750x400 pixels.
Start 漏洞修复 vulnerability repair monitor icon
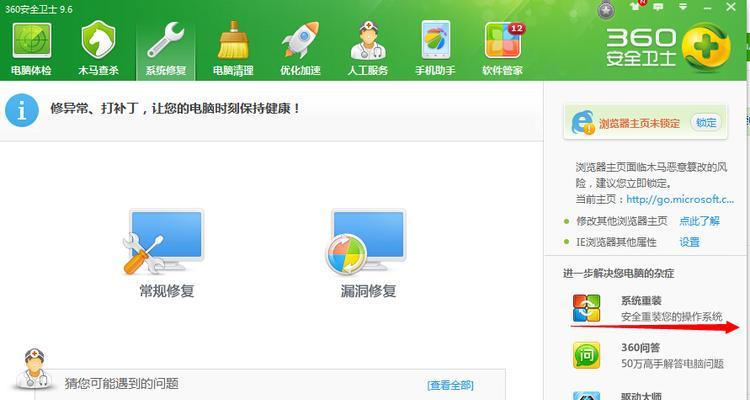366,242
